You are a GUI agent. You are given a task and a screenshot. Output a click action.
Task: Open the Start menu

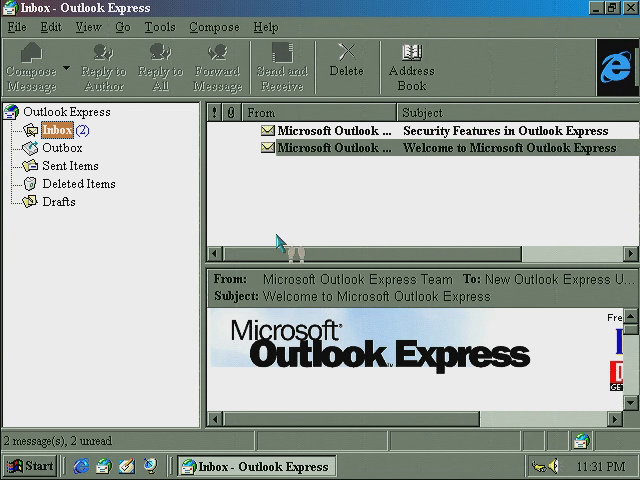(x=30, y=466)
